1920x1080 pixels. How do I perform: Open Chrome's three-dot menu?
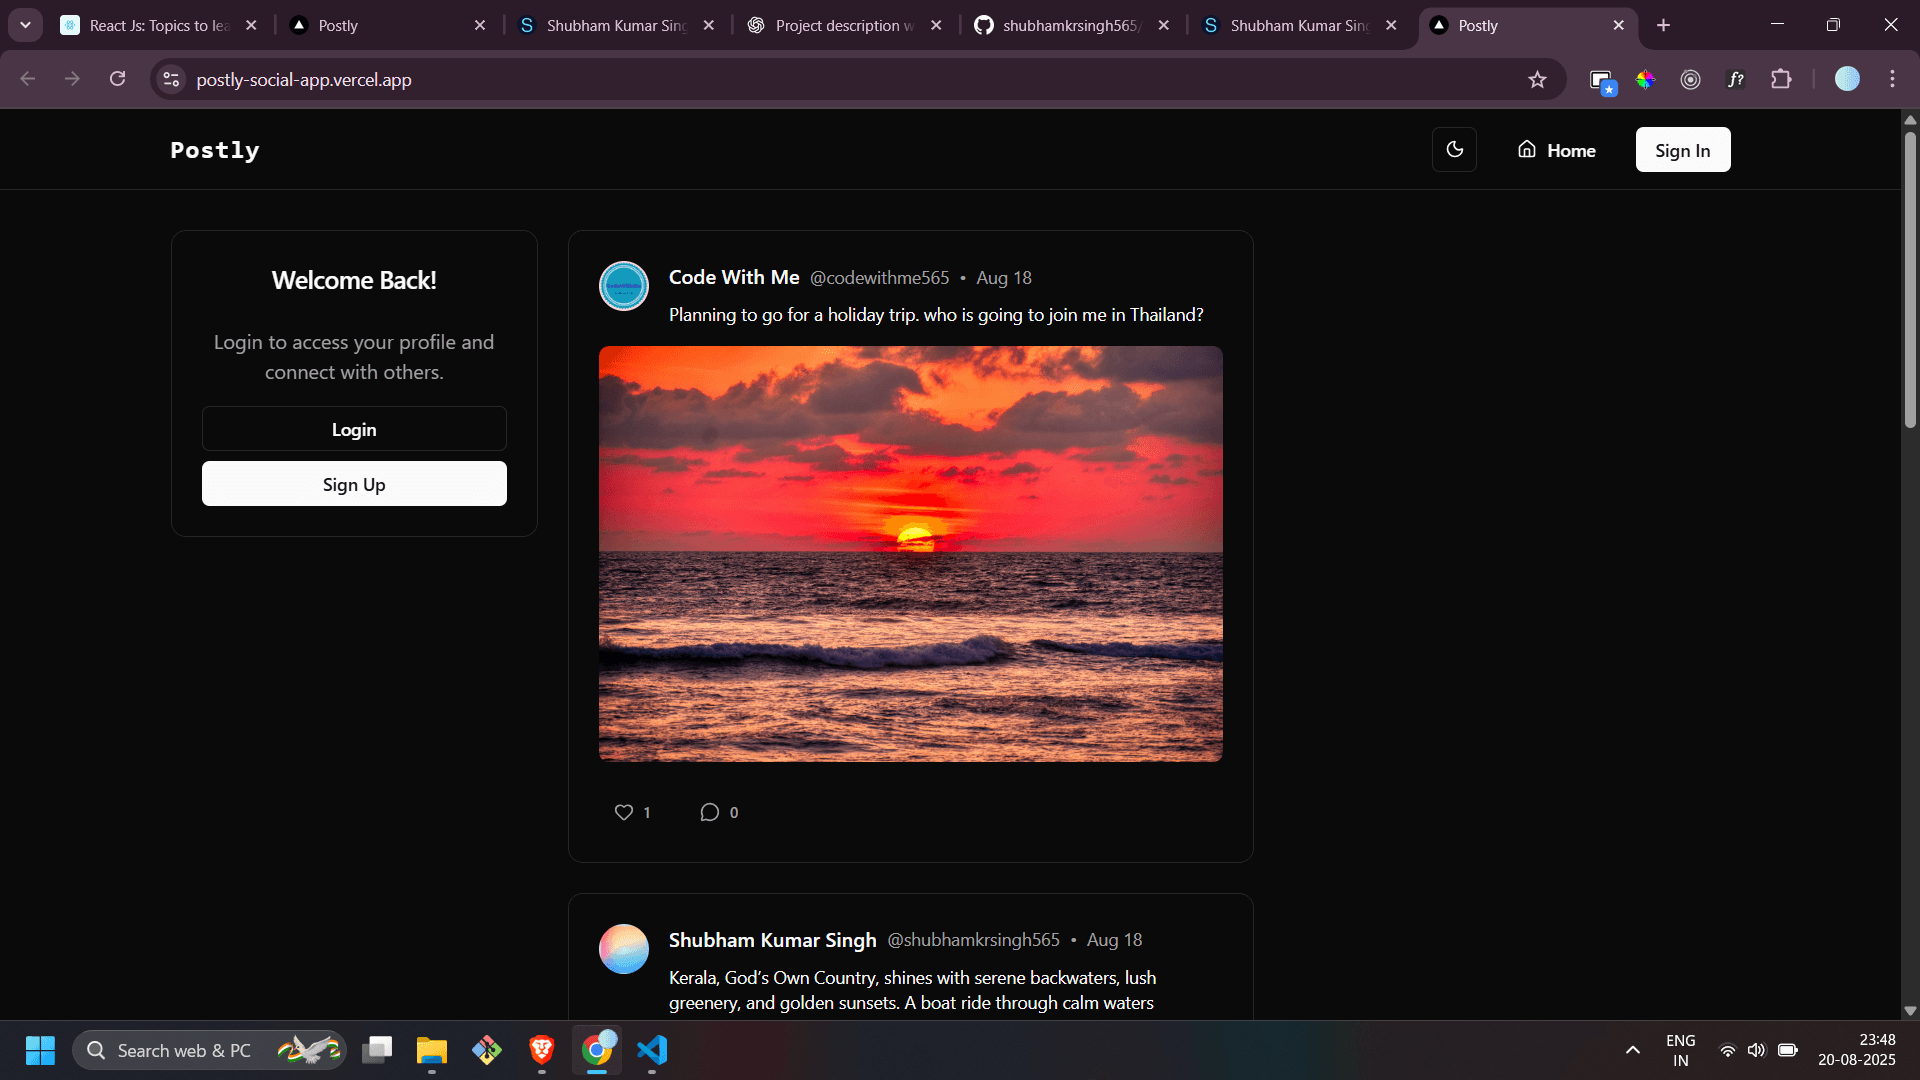pos(1893,79)
